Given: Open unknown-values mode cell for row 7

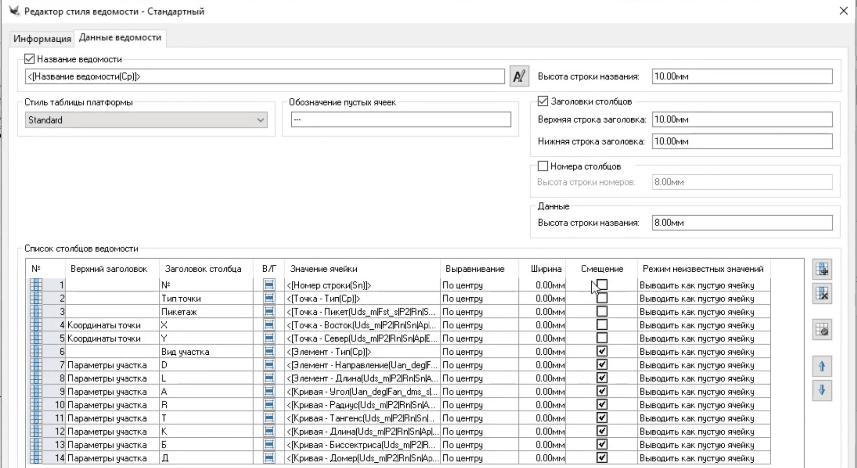Looking at the screenshot, I should (705, 365).
